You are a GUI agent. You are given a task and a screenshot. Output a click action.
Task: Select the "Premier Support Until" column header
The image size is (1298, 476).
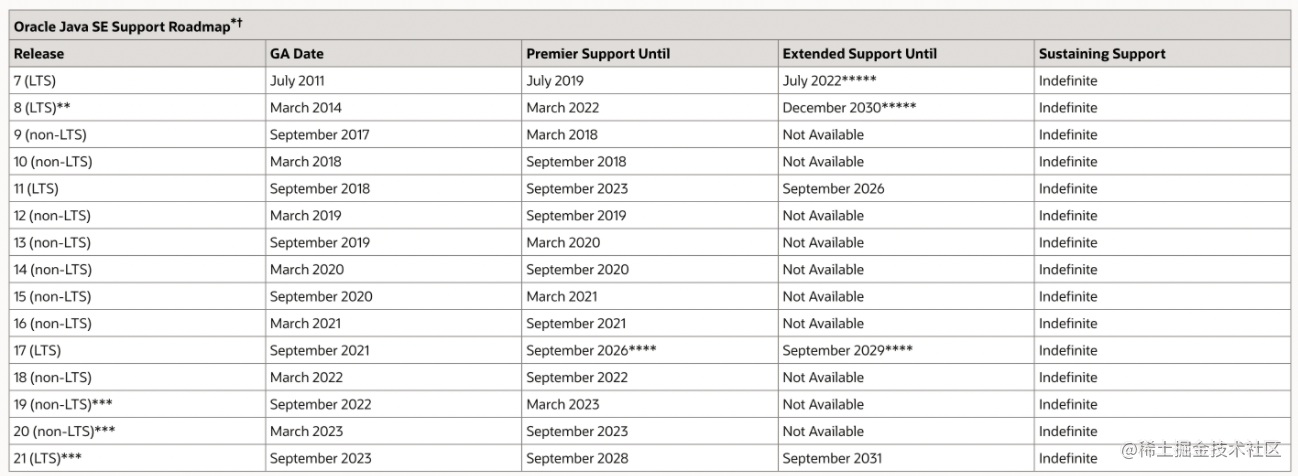[x=598, y=54]
